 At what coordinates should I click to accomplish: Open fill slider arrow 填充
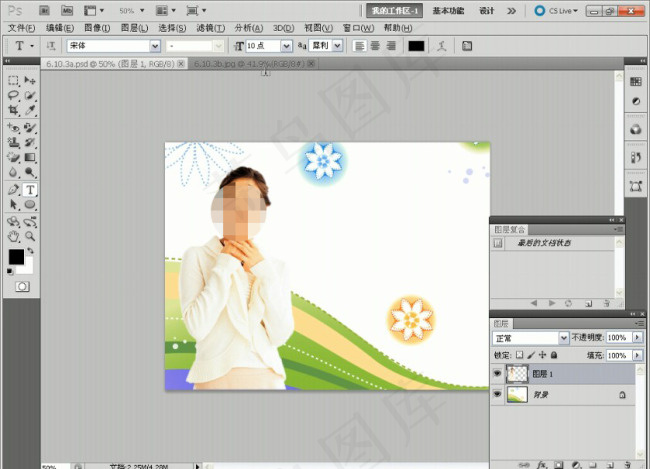638,355
